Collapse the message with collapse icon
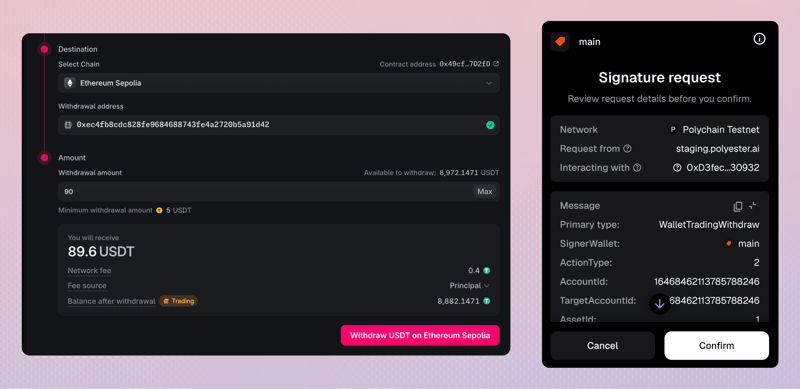 tap(753, 206)
